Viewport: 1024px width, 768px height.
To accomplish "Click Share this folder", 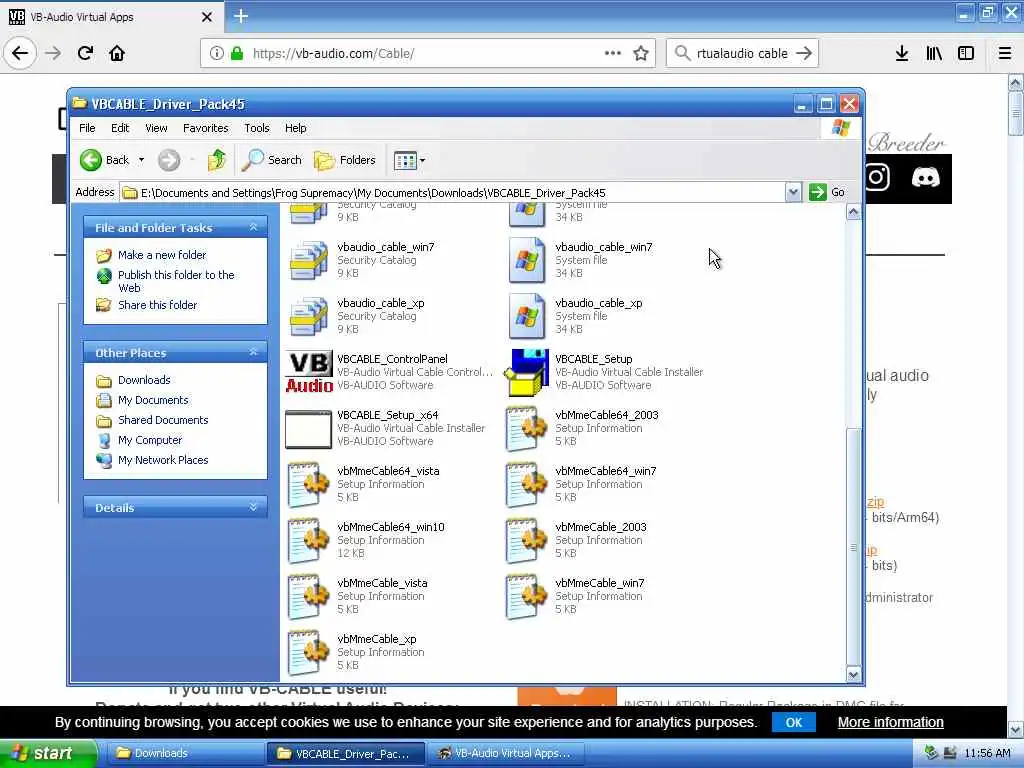I will point(157,305).
